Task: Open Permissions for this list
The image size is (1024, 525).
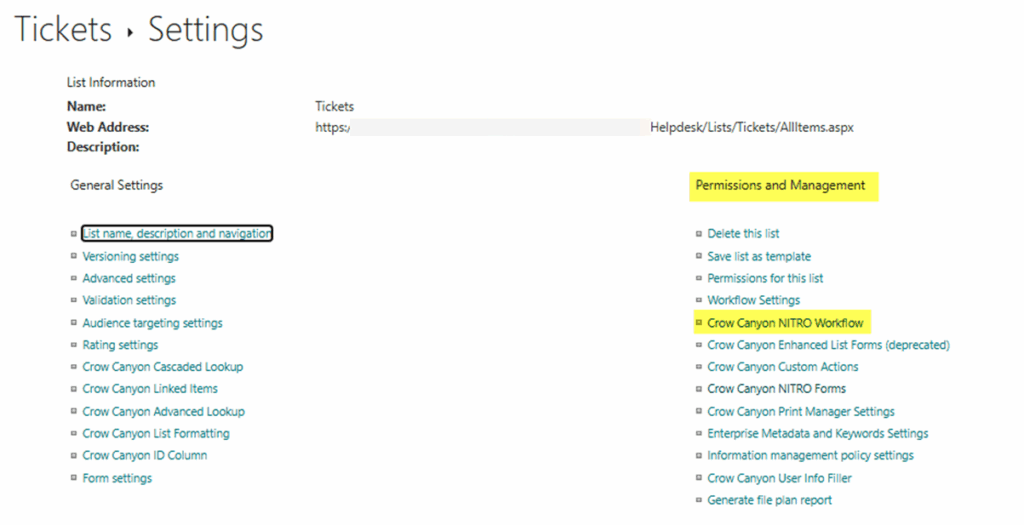Action: [765, 279]
